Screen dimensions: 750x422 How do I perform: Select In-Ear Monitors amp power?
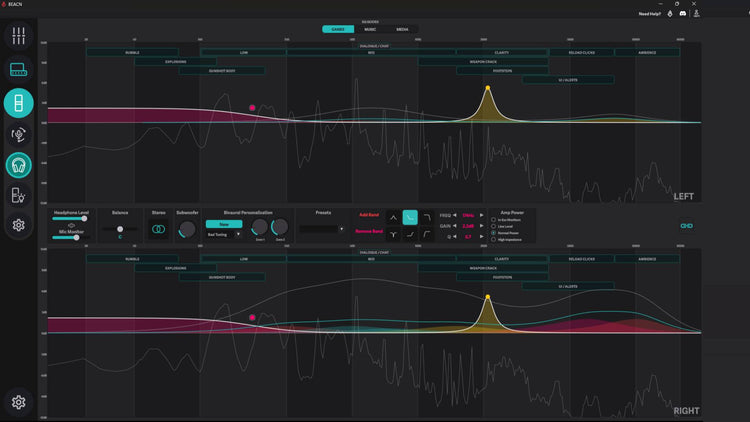(493, 220)
